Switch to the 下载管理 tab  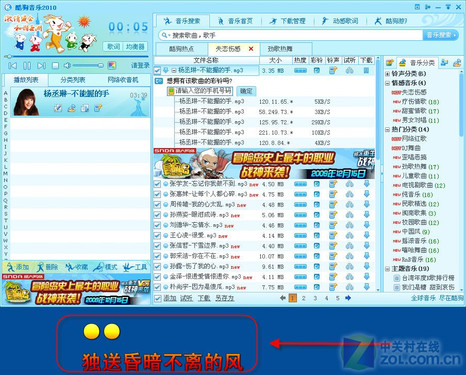pos(288,21)
